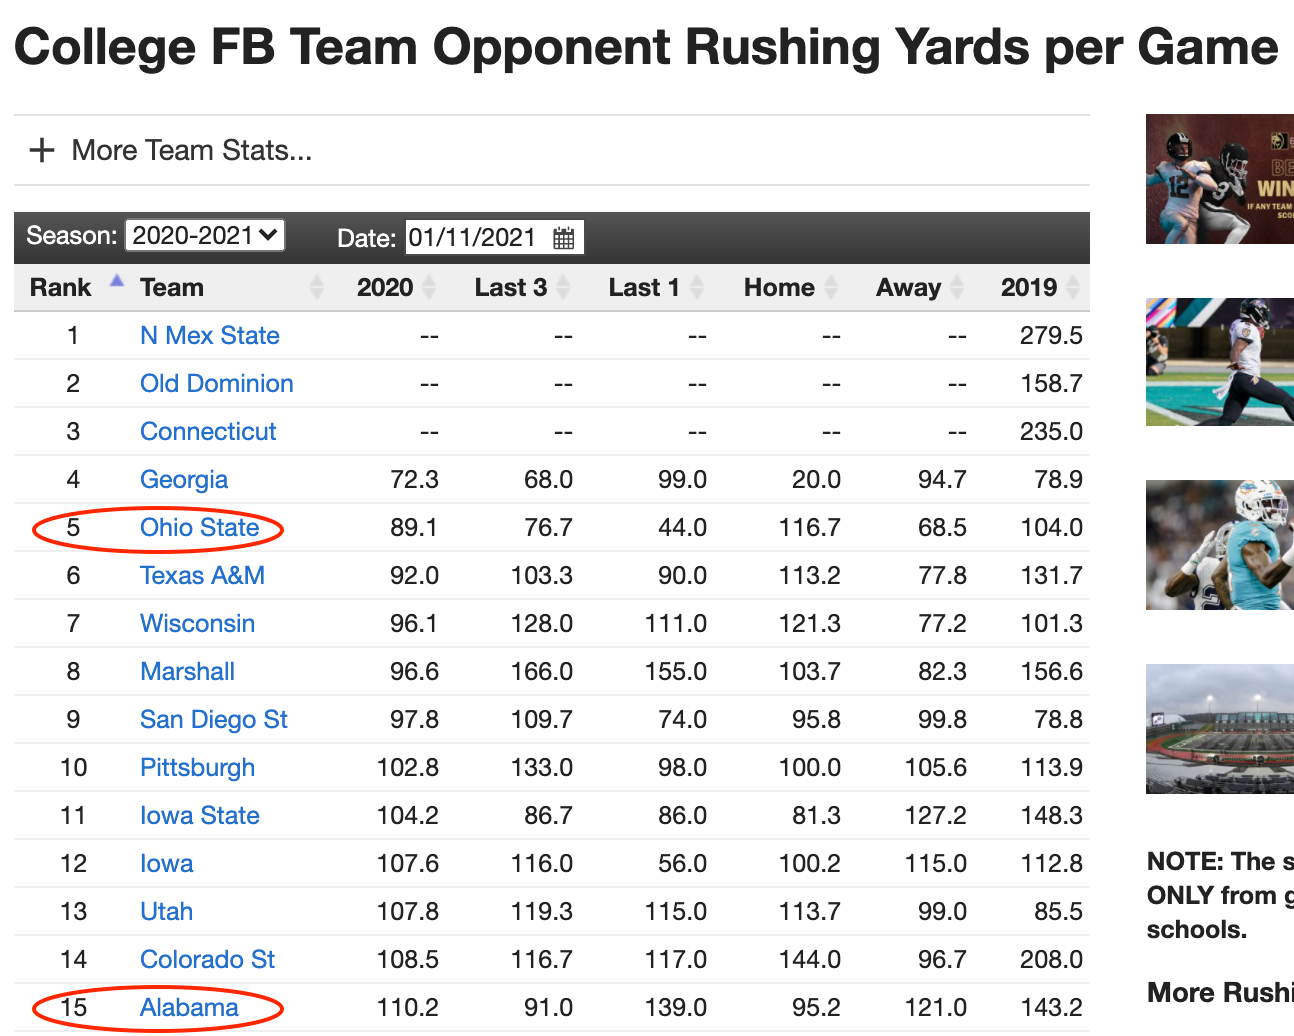
Task: Open the football players thumbnail at top
Action: [1220, 179]
